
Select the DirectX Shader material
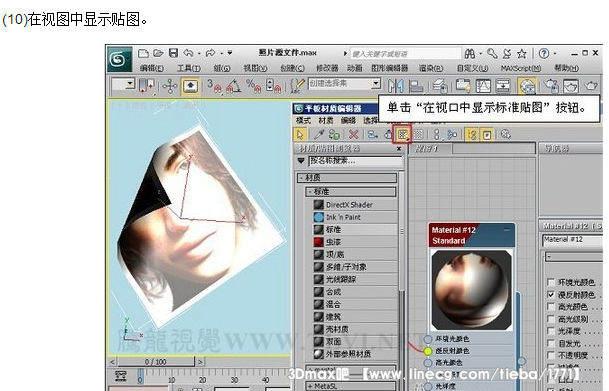click(x=355, y=205)
